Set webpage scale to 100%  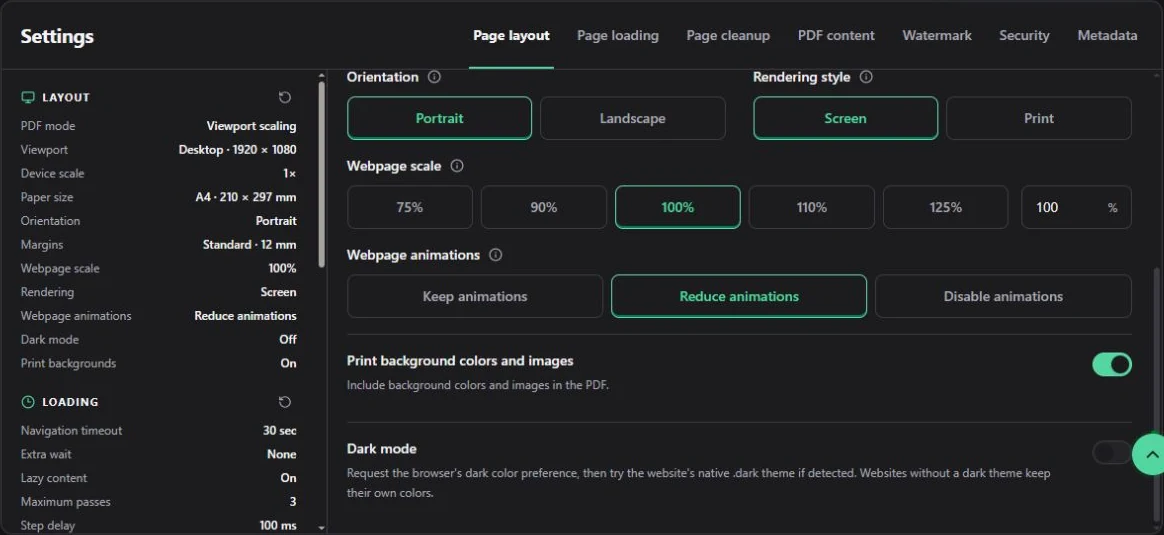click(x=678, y=207)
